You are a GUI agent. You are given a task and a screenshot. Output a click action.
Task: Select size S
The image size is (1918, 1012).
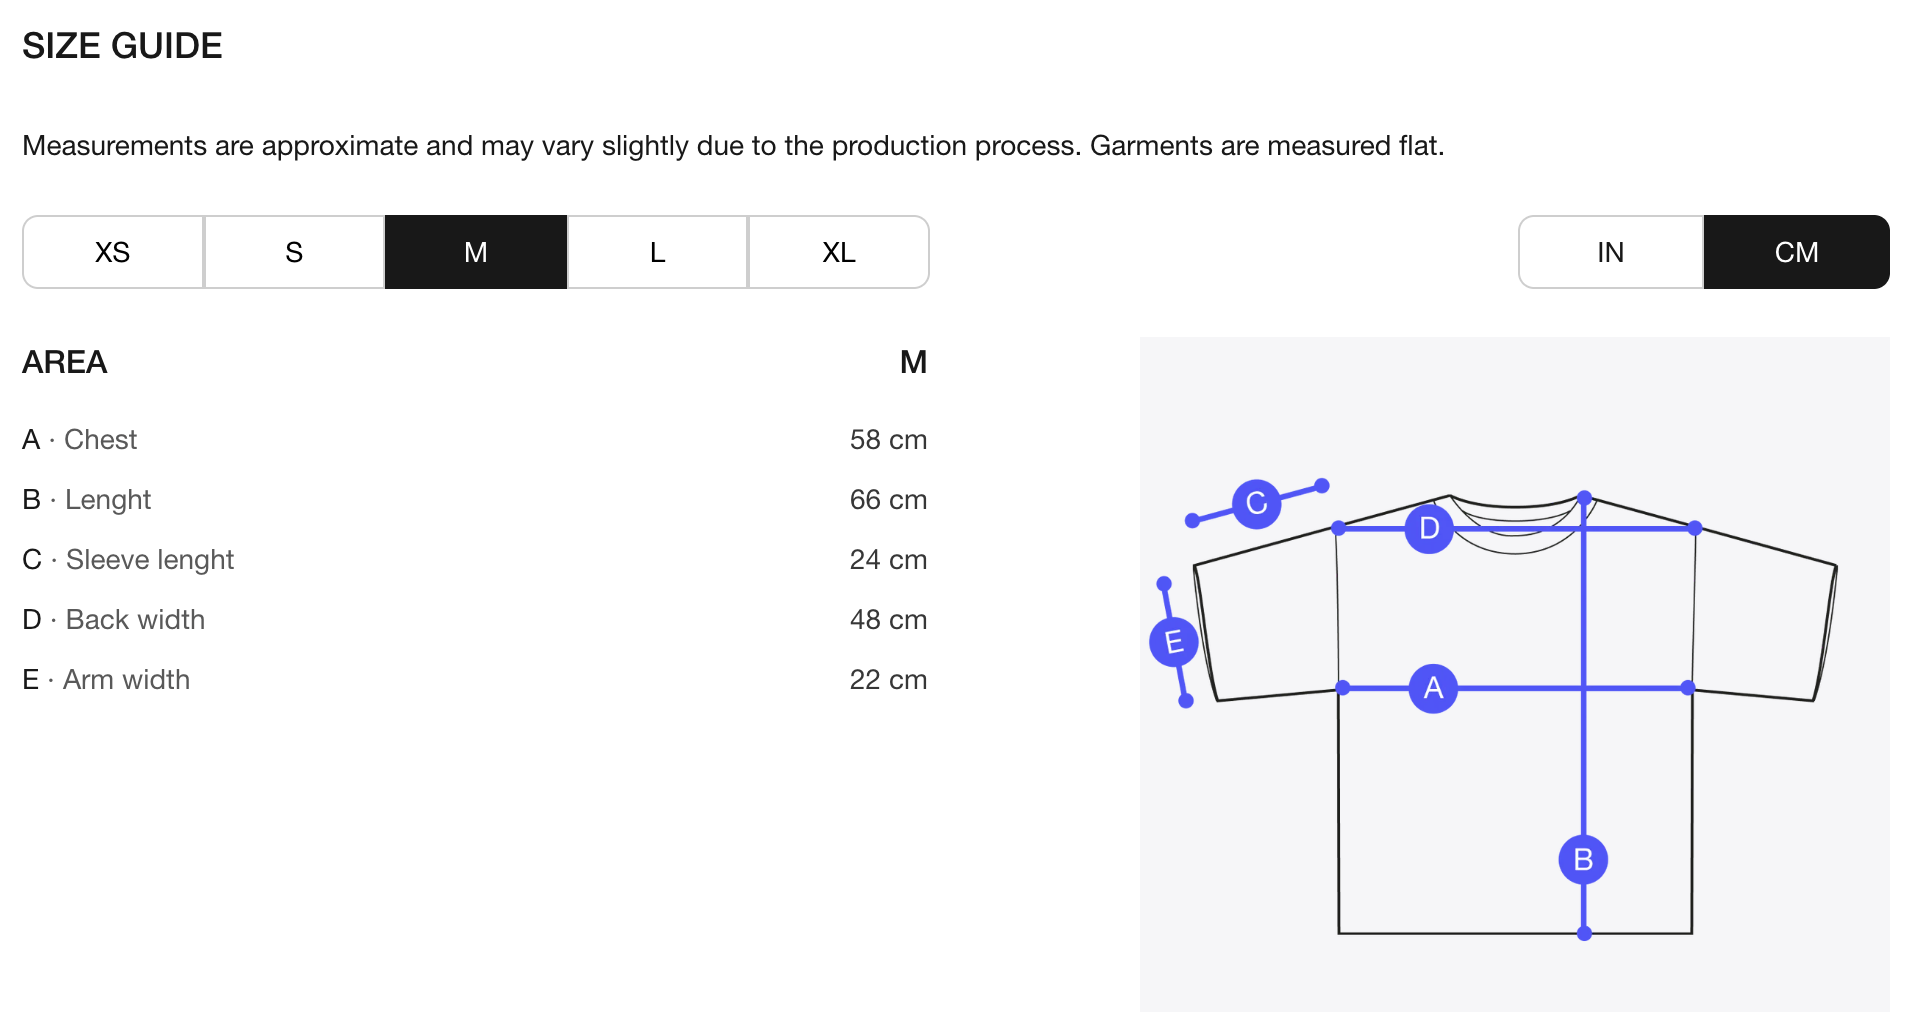click(x=294, y=252)
